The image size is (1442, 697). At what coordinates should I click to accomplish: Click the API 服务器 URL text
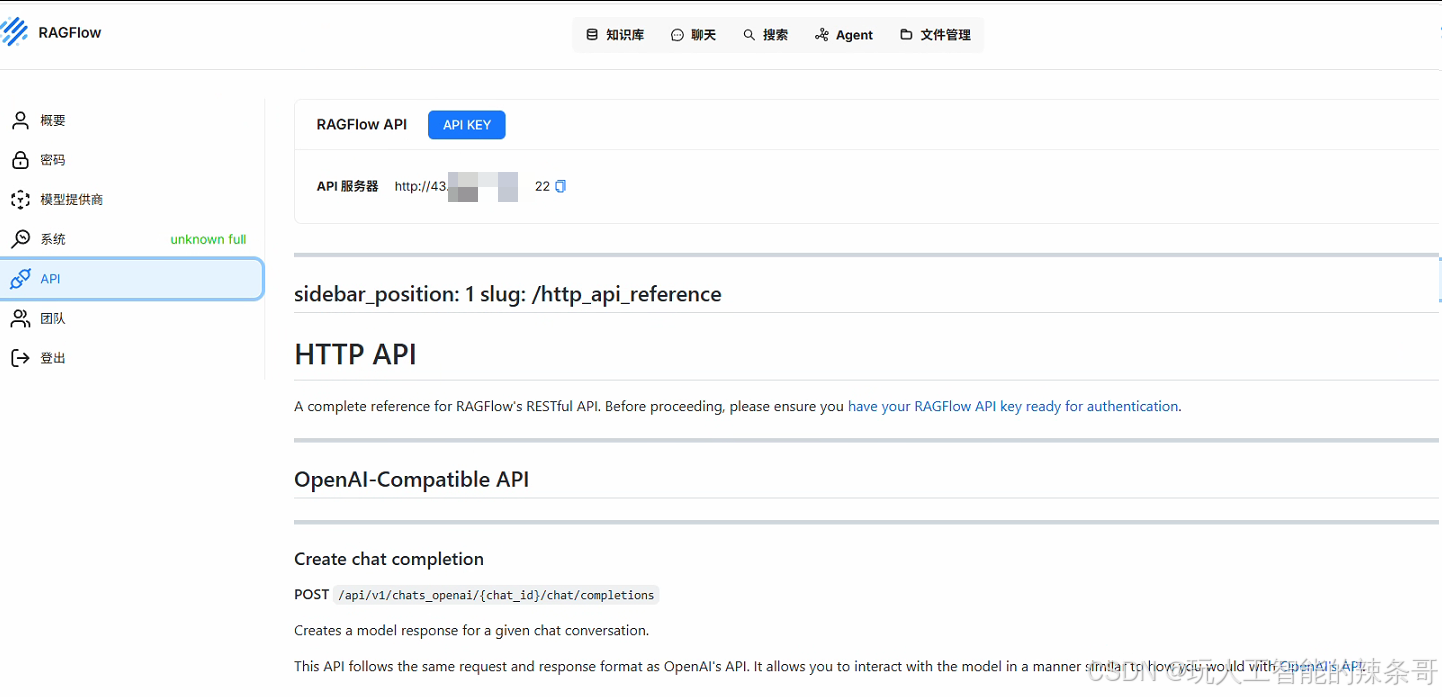pos(472,186)
